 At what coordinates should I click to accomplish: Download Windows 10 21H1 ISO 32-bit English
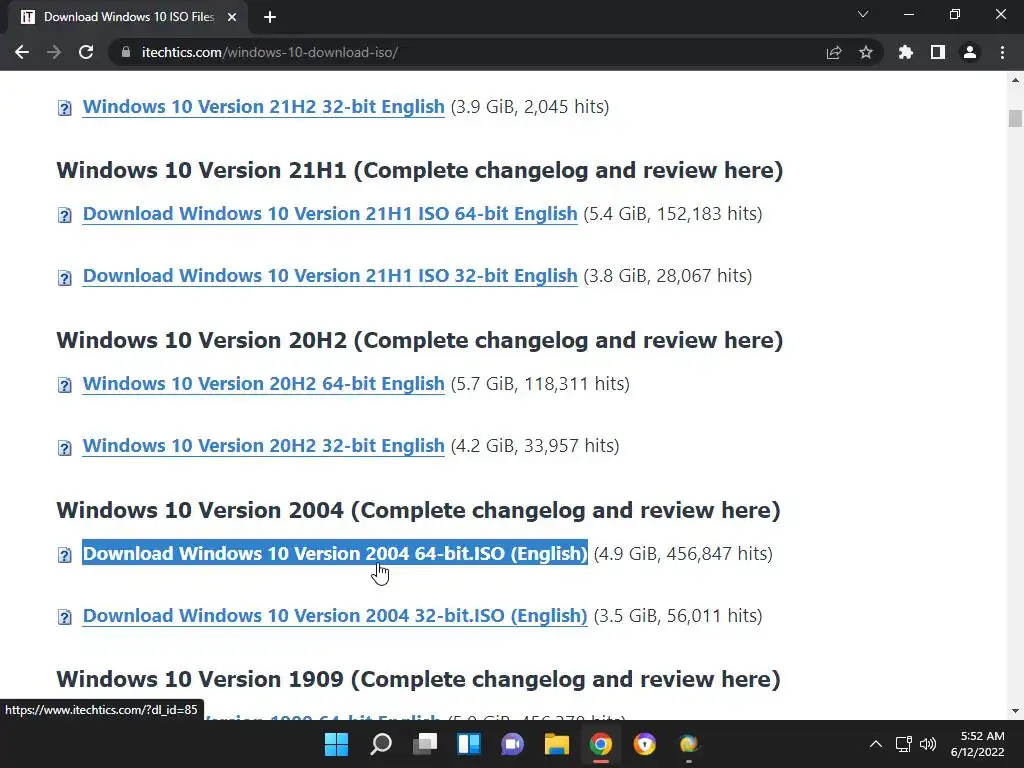click(x=330, y=276)
